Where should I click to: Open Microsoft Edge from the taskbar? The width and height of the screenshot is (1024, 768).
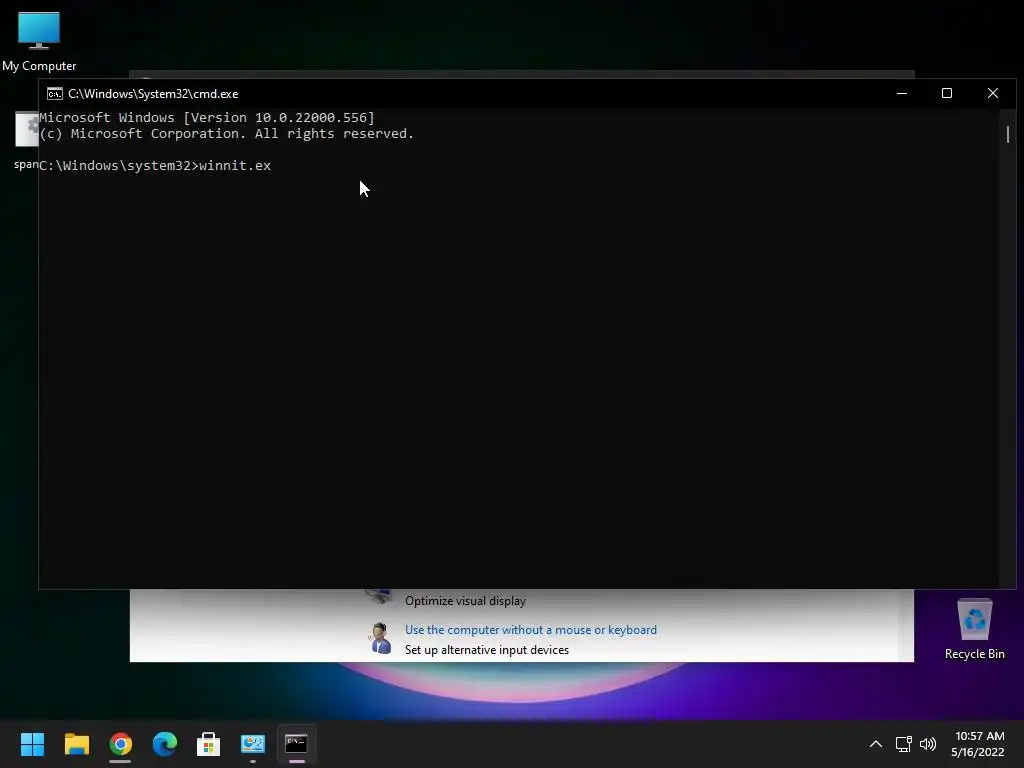(x=165, y=744)
